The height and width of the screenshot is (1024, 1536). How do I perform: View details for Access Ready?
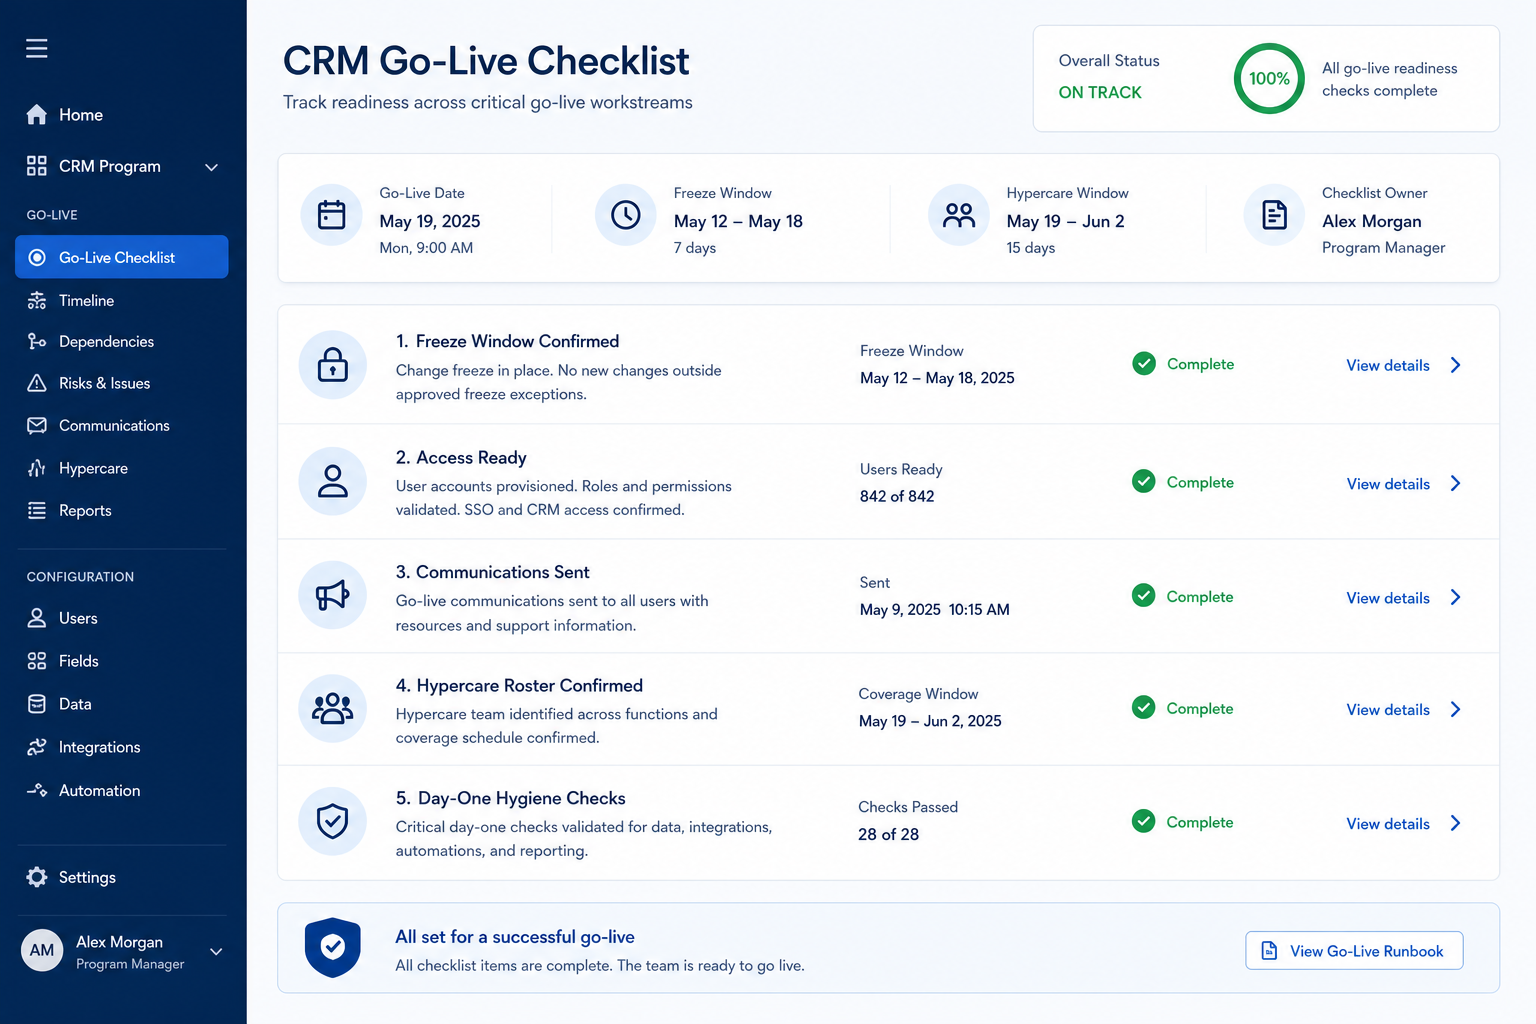tap(1388, 483)
